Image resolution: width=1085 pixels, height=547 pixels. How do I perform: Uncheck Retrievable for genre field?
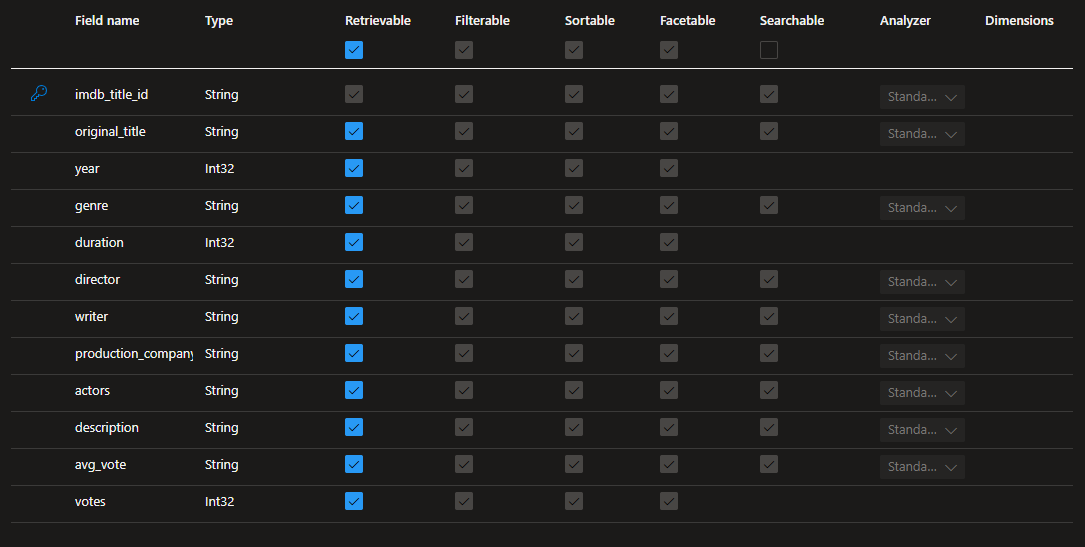(354, 205)
